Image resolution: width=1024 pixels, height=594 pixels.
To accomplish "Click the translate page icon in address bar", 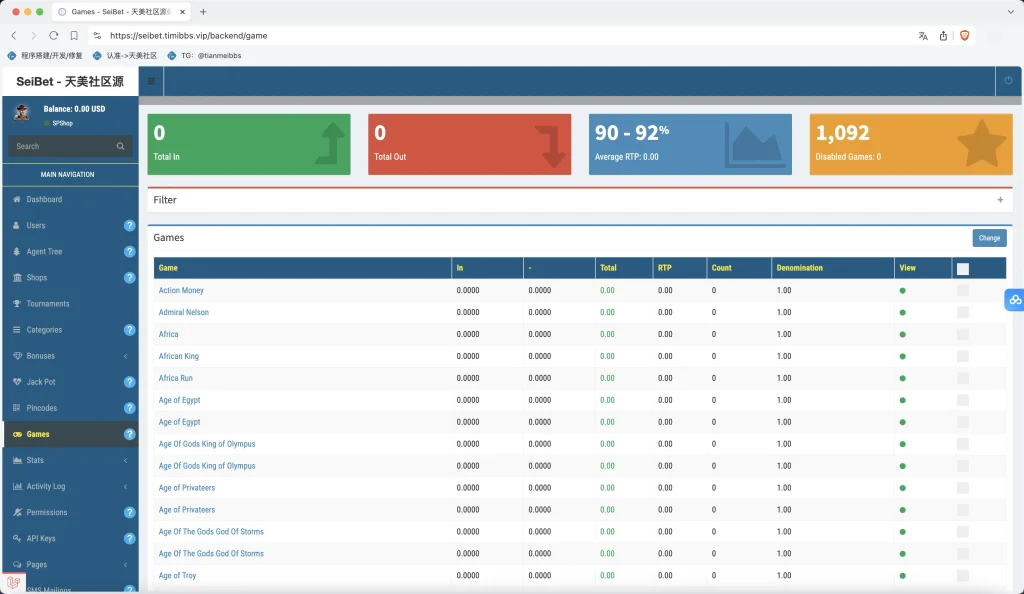I will point(923,35).
